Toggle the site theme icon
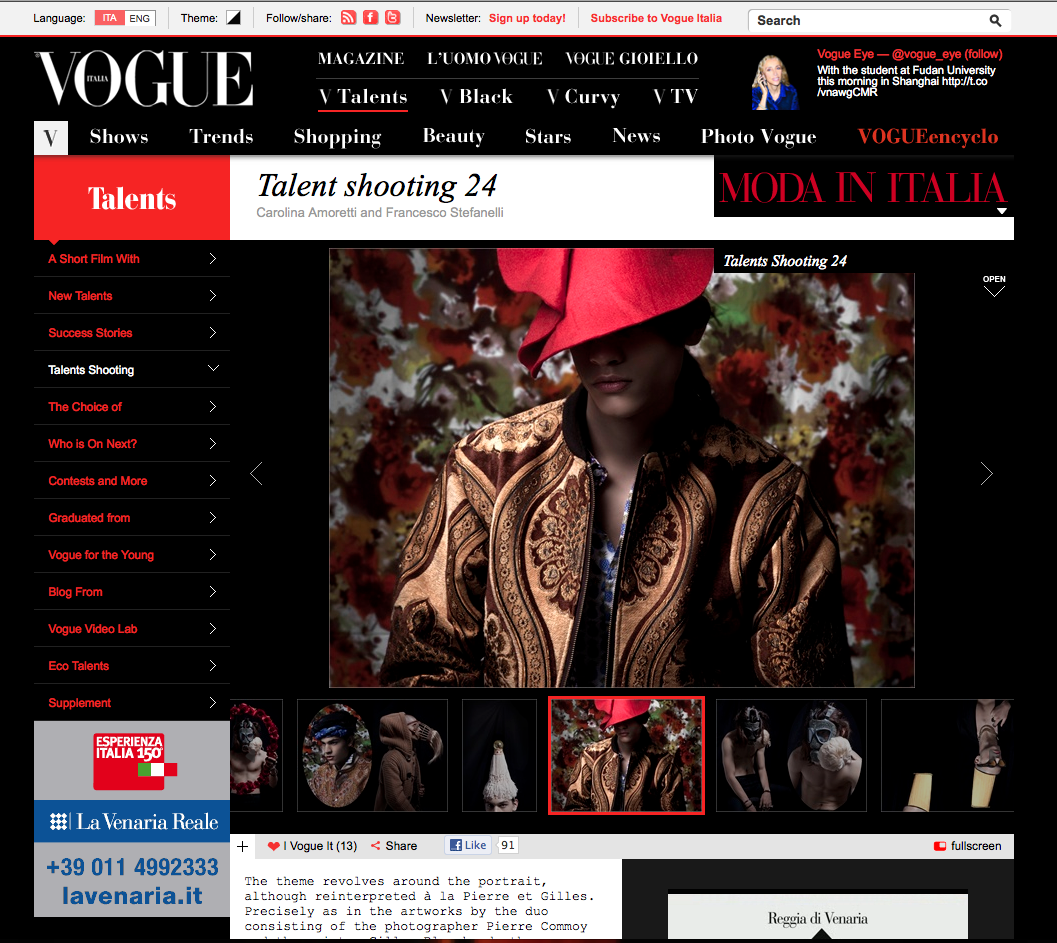The image size is (1057, 943). 233,18
